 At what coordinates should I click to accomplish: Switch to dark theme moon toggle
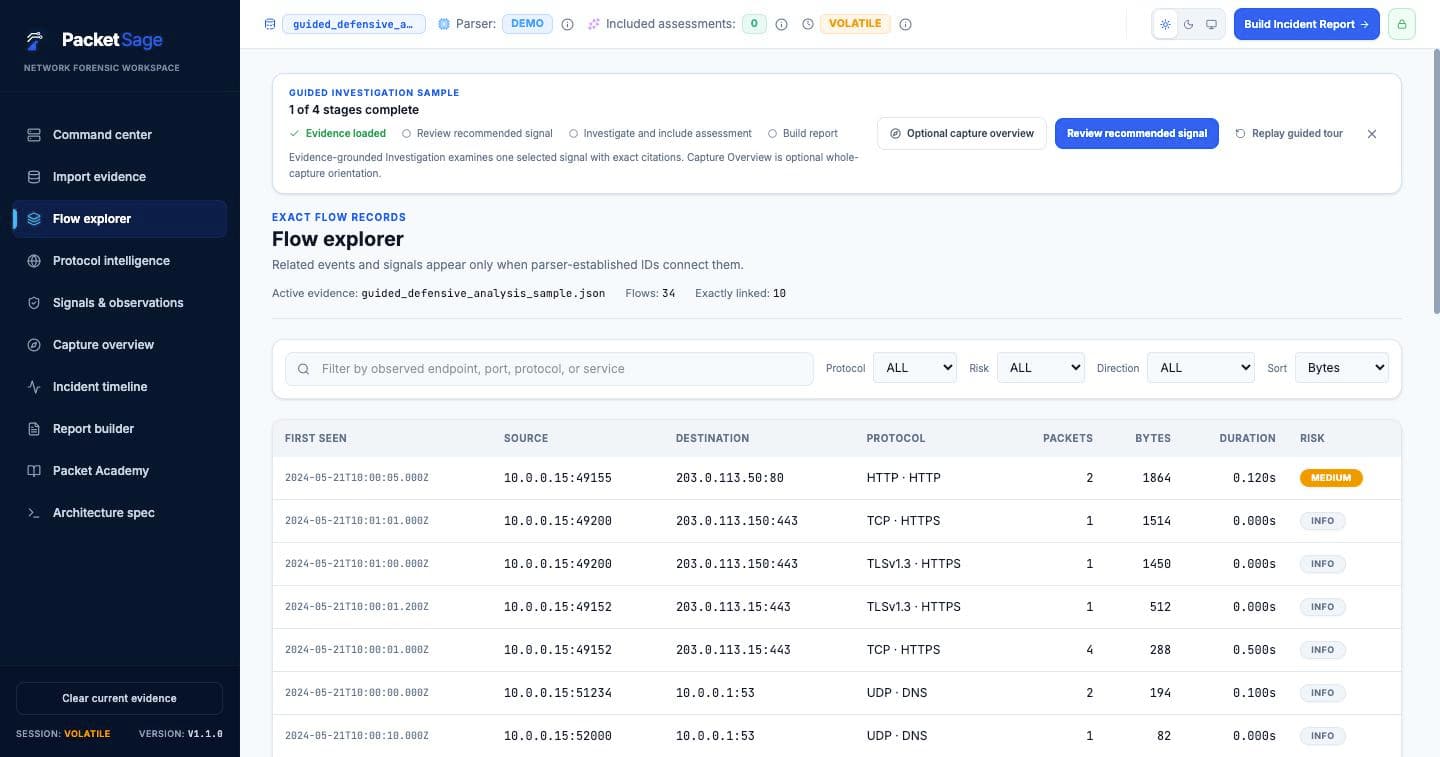tap(1188, 24)
